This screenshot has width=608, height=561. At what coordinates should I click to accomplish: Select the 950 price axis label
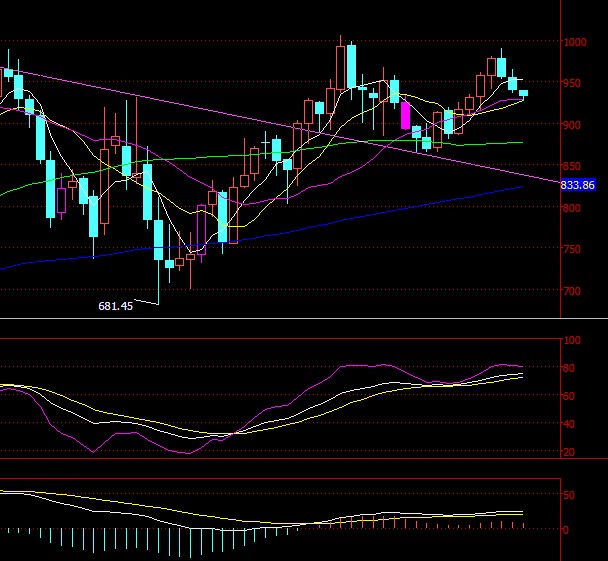(x=573, y=83)
